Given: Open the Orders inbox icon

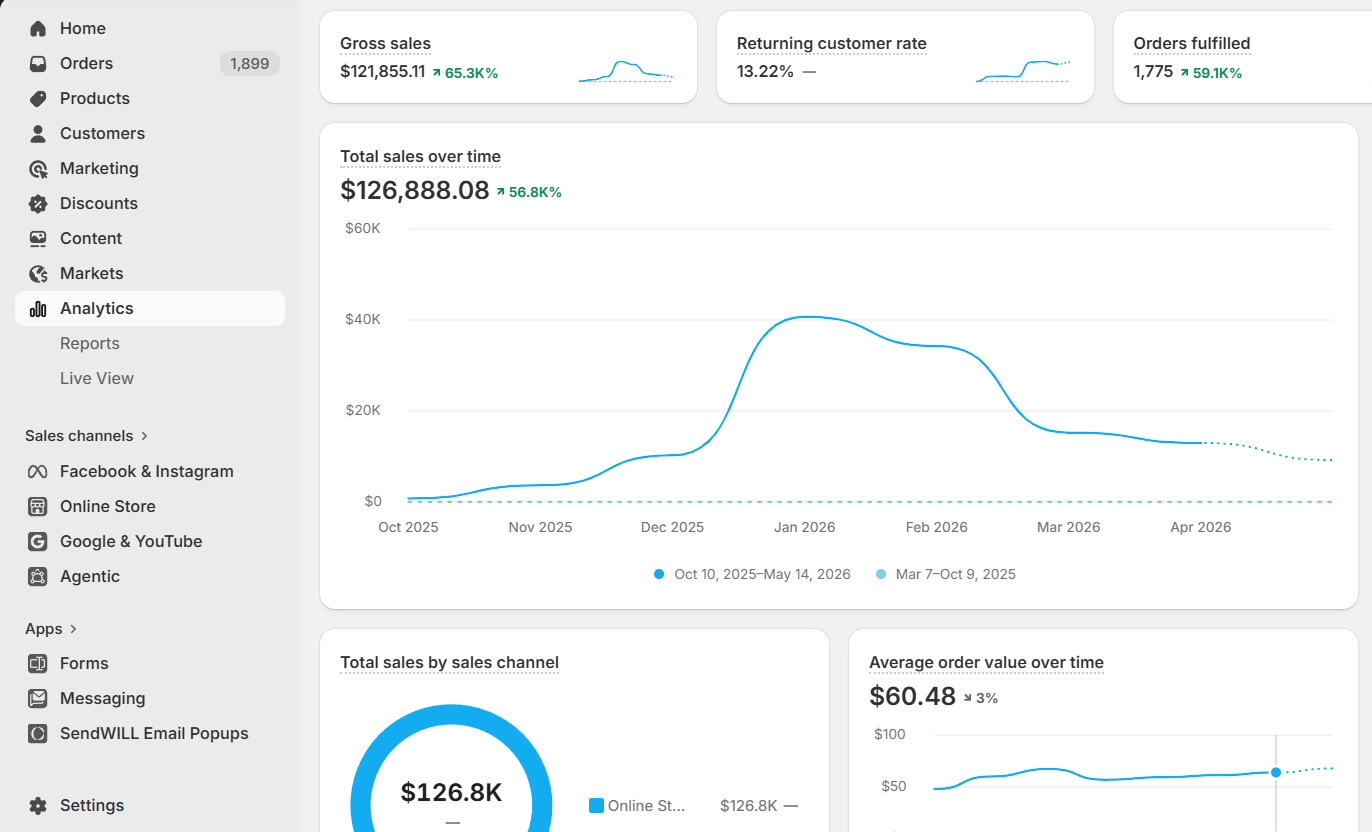Looking at the screenshot, I should 38,63.
